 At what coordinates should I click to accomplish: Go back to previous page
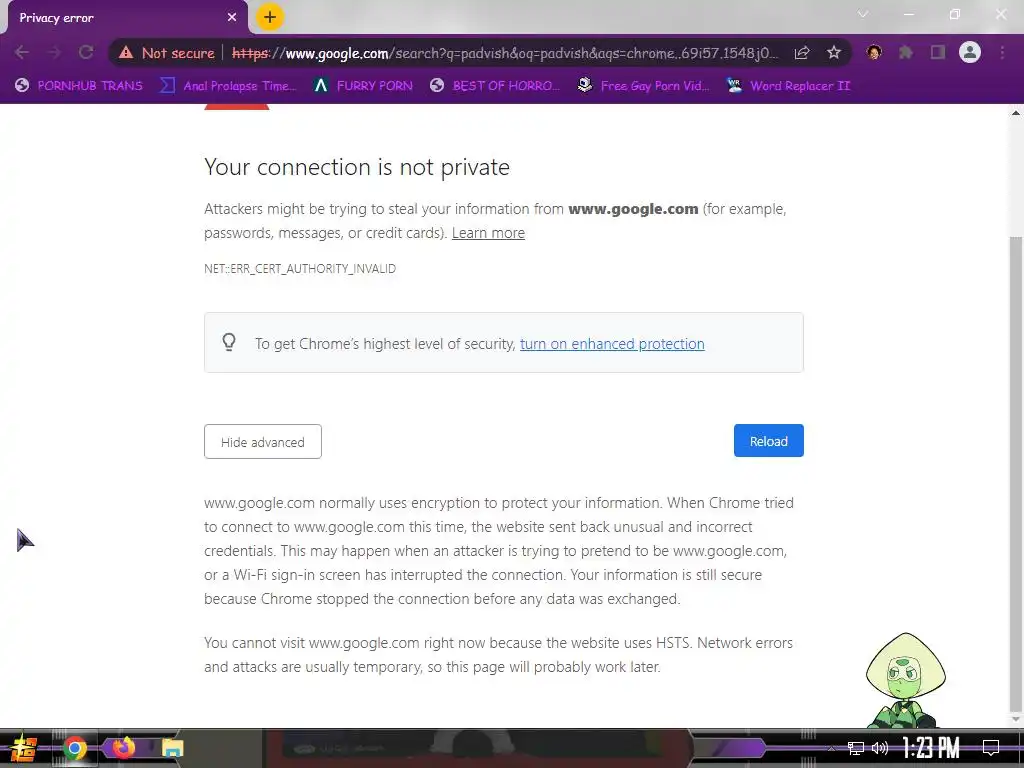(x=22, y=52)
